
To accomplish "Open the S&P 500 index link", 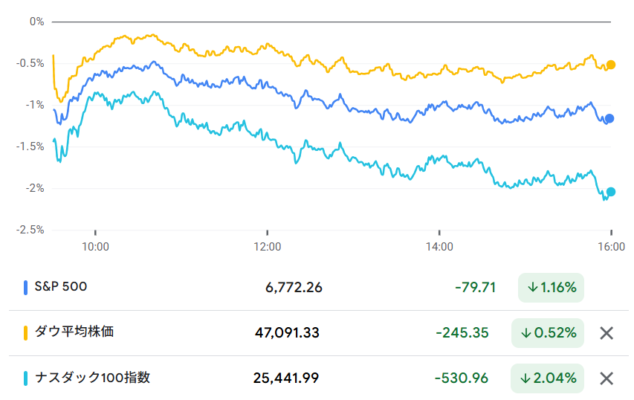I will pos(61,287).
